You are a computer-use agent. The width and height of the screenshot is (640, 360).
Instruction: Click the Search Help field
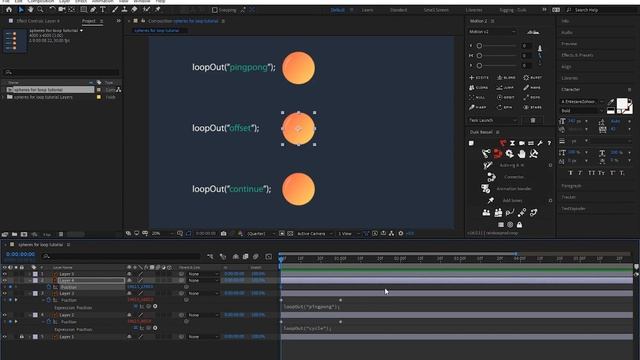pyautogui.click(x=602, y=10)
